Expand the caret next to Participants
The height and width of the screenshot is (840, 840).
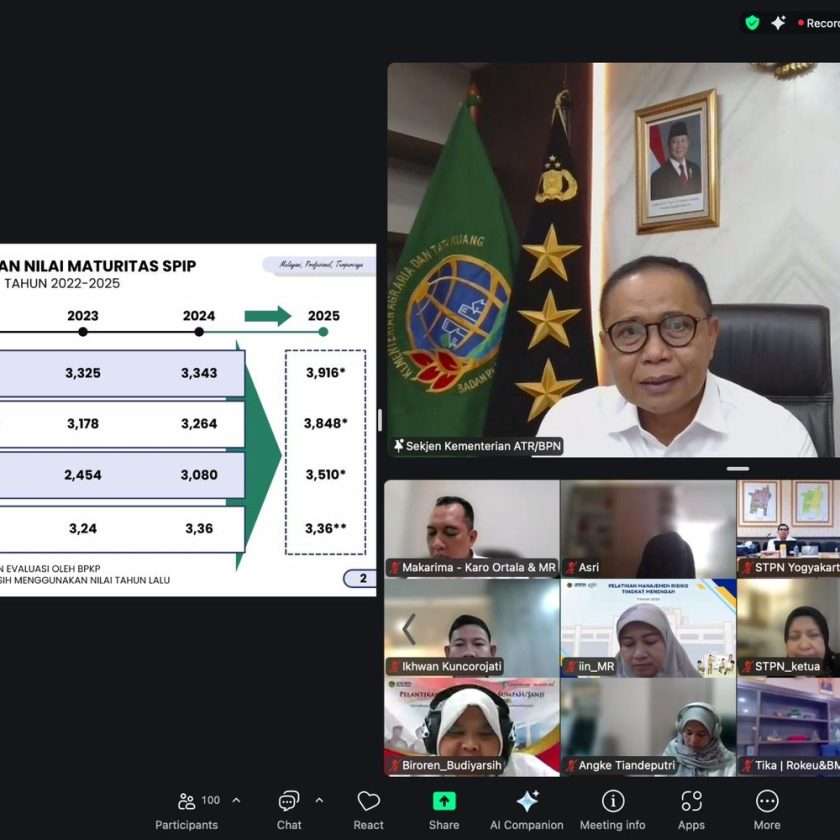[x=236, y=800]
